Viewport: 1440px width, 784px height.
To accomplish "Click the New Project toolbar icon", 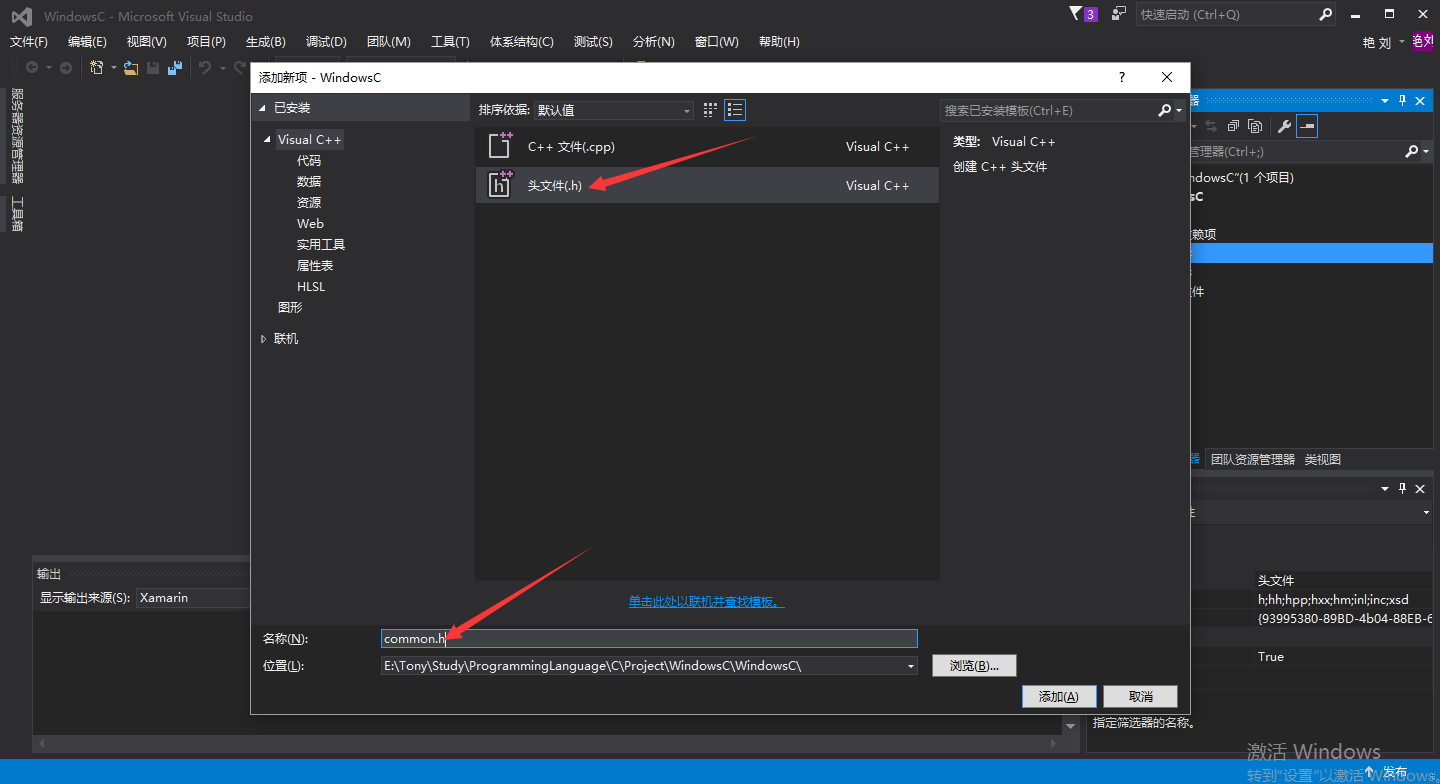I will coord(97,67).
